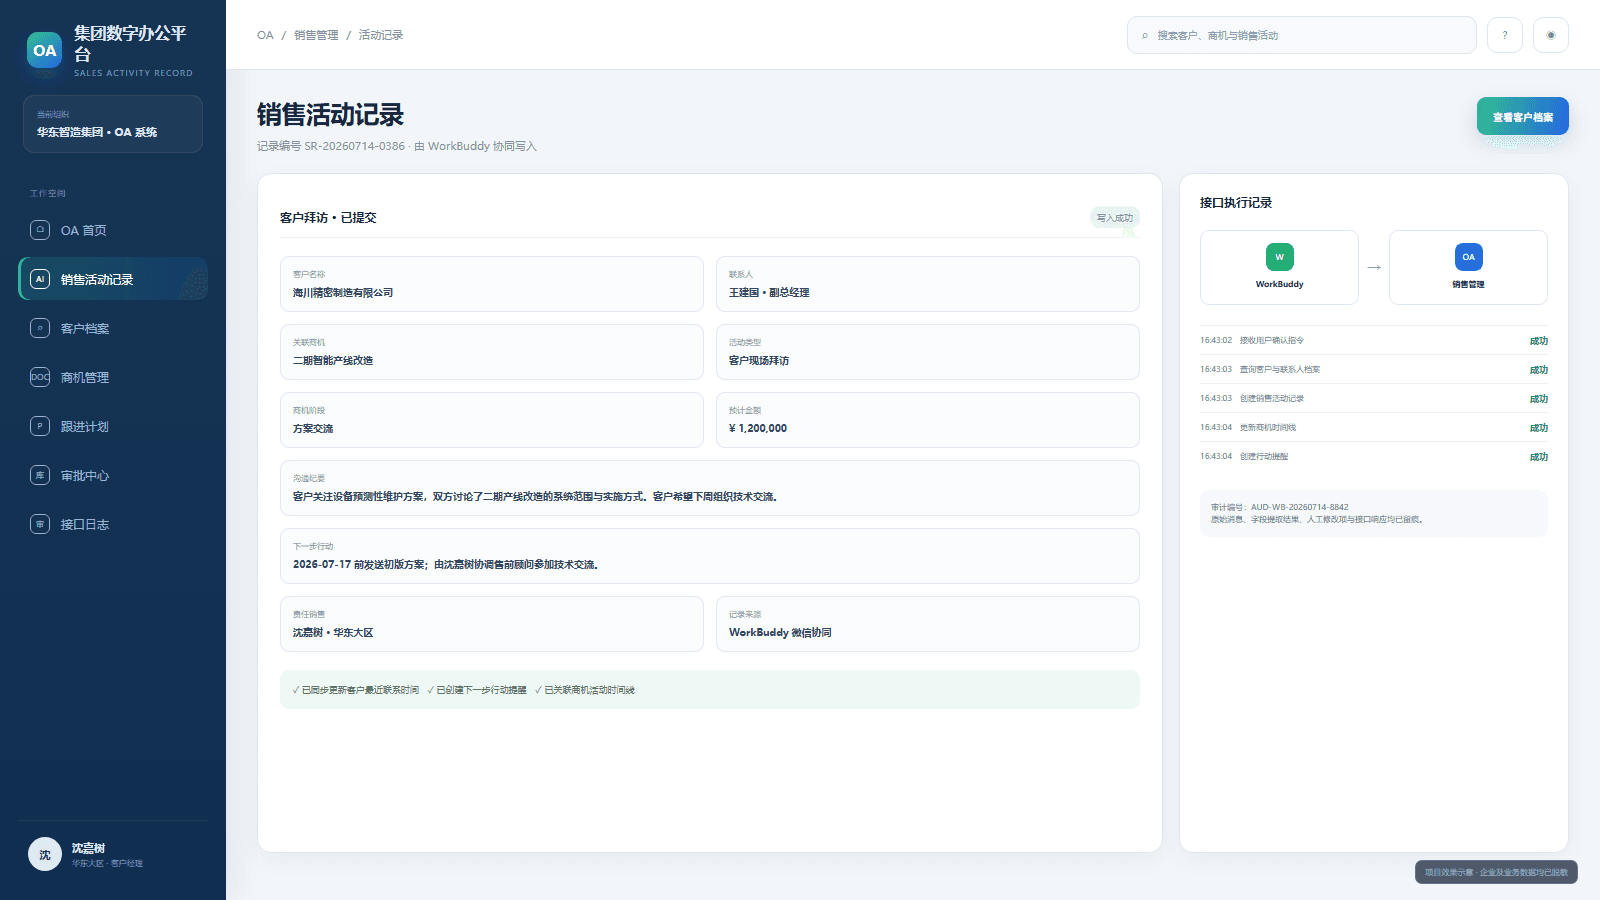The image size is (1600, 900).
Task: Focus the 搜索客户、商机与销售活动 search field
Action: click(1302, 35)
